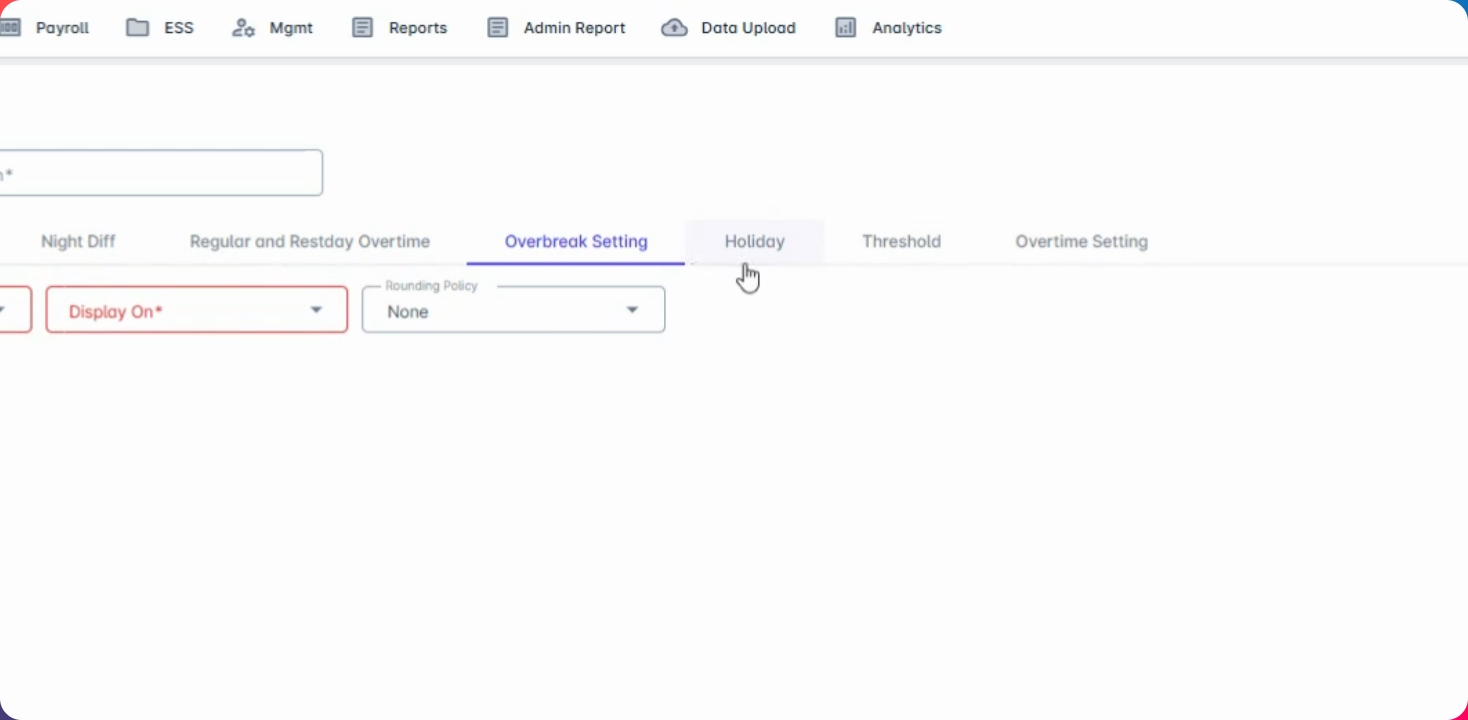
Task: Click the Reports document icon
Action: (x=362, y=28)
